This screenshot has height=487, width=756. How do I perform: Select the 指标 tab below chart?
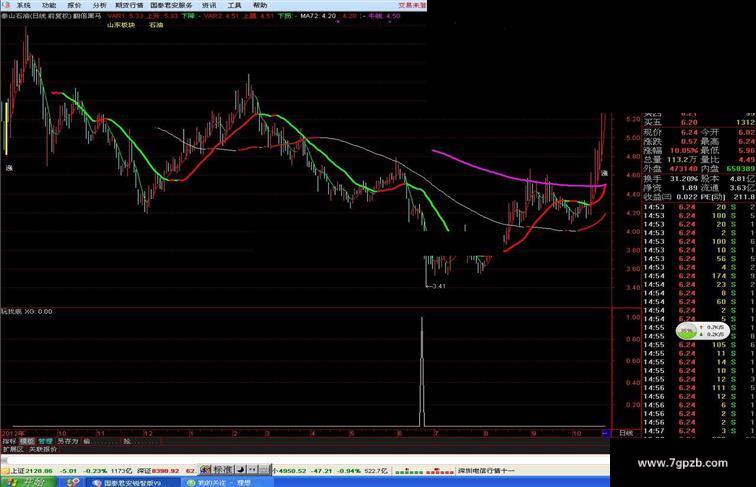(x=9, y=441)
